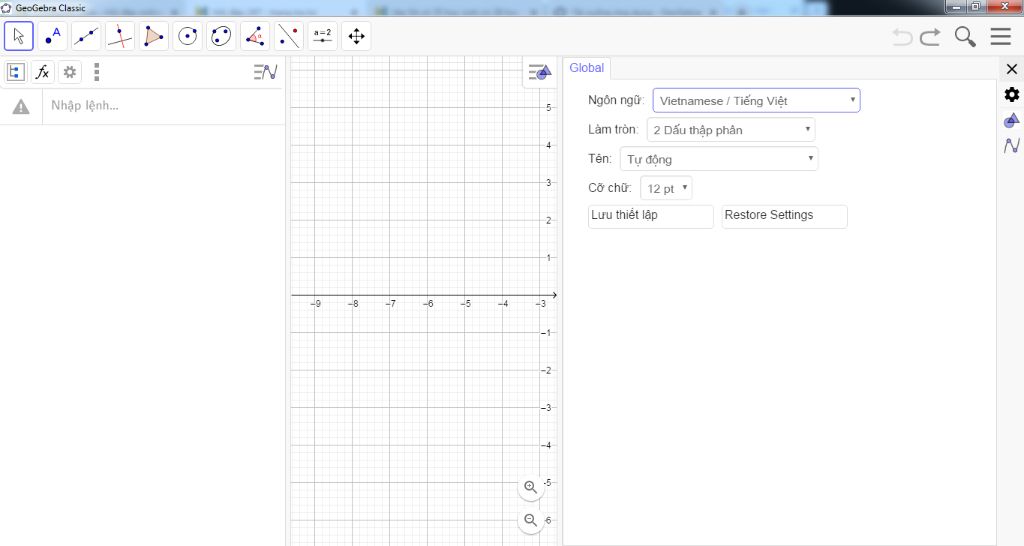Select the Point tool
This screenshot has height=546, width=1024.
pos(53,36)
